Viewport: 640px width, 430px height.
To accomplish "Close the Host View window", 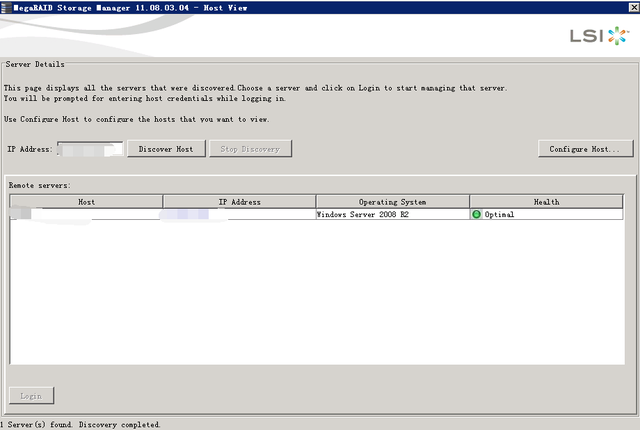I will (x=633, y=7).
